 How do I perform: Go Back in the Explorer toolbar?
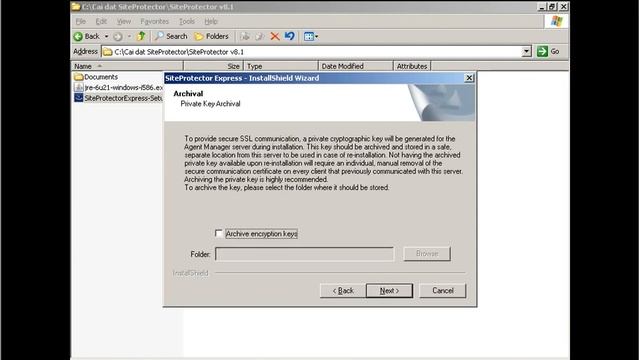pos(87,36)
